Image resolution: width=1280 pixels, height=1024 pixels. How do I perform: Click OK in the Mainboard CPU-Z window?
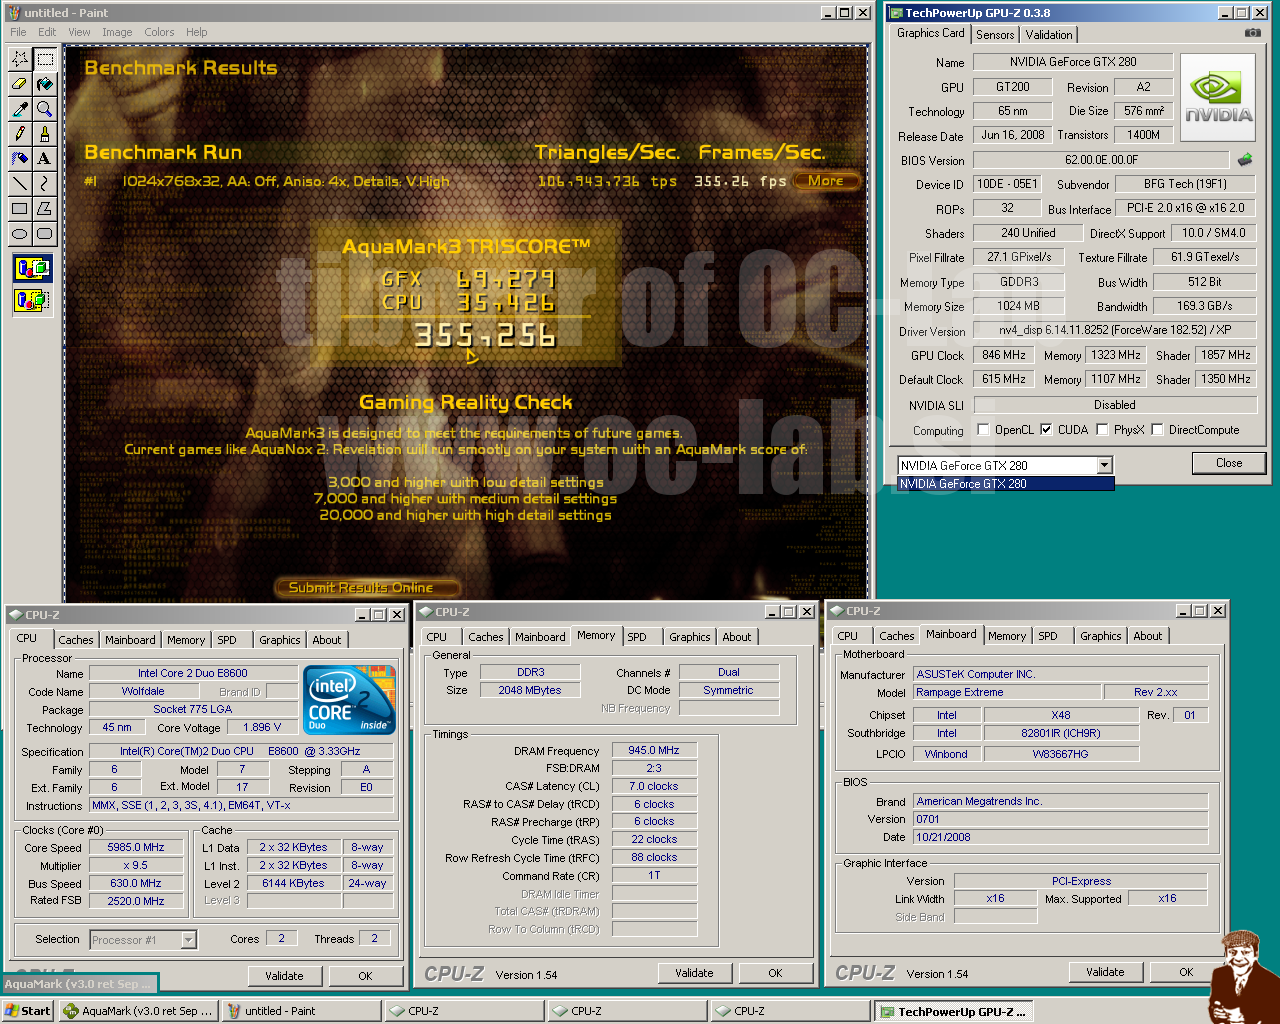1186,972
